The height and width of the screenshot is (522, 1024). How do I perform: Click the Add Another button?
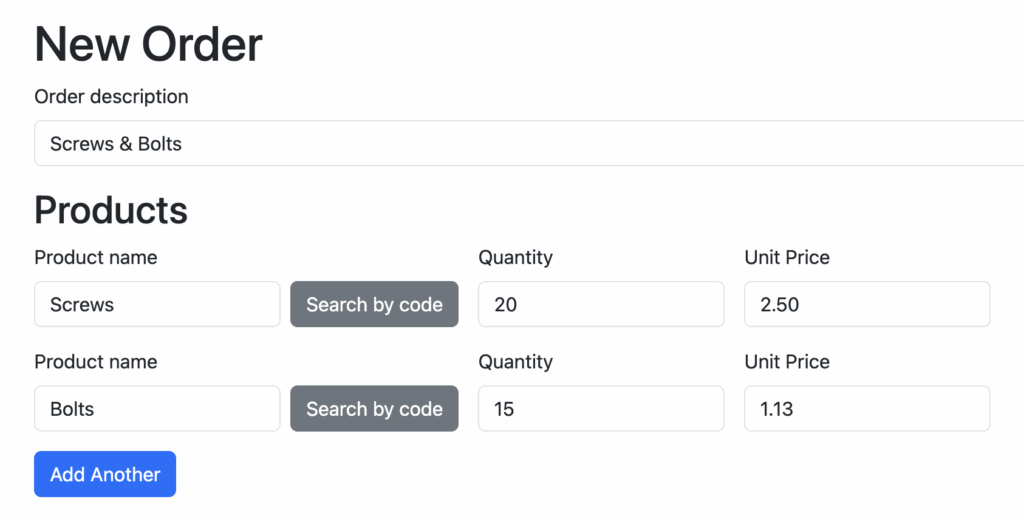(x=105, y=474)
